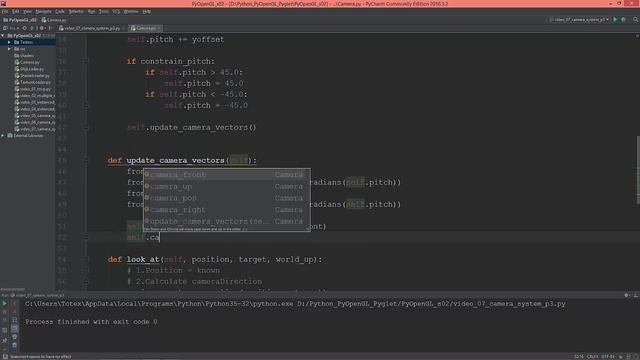The height and width of the screenshot is (360, 640).
Task: Open ShaderLoader.py in project tree
Action: point(32,76)
